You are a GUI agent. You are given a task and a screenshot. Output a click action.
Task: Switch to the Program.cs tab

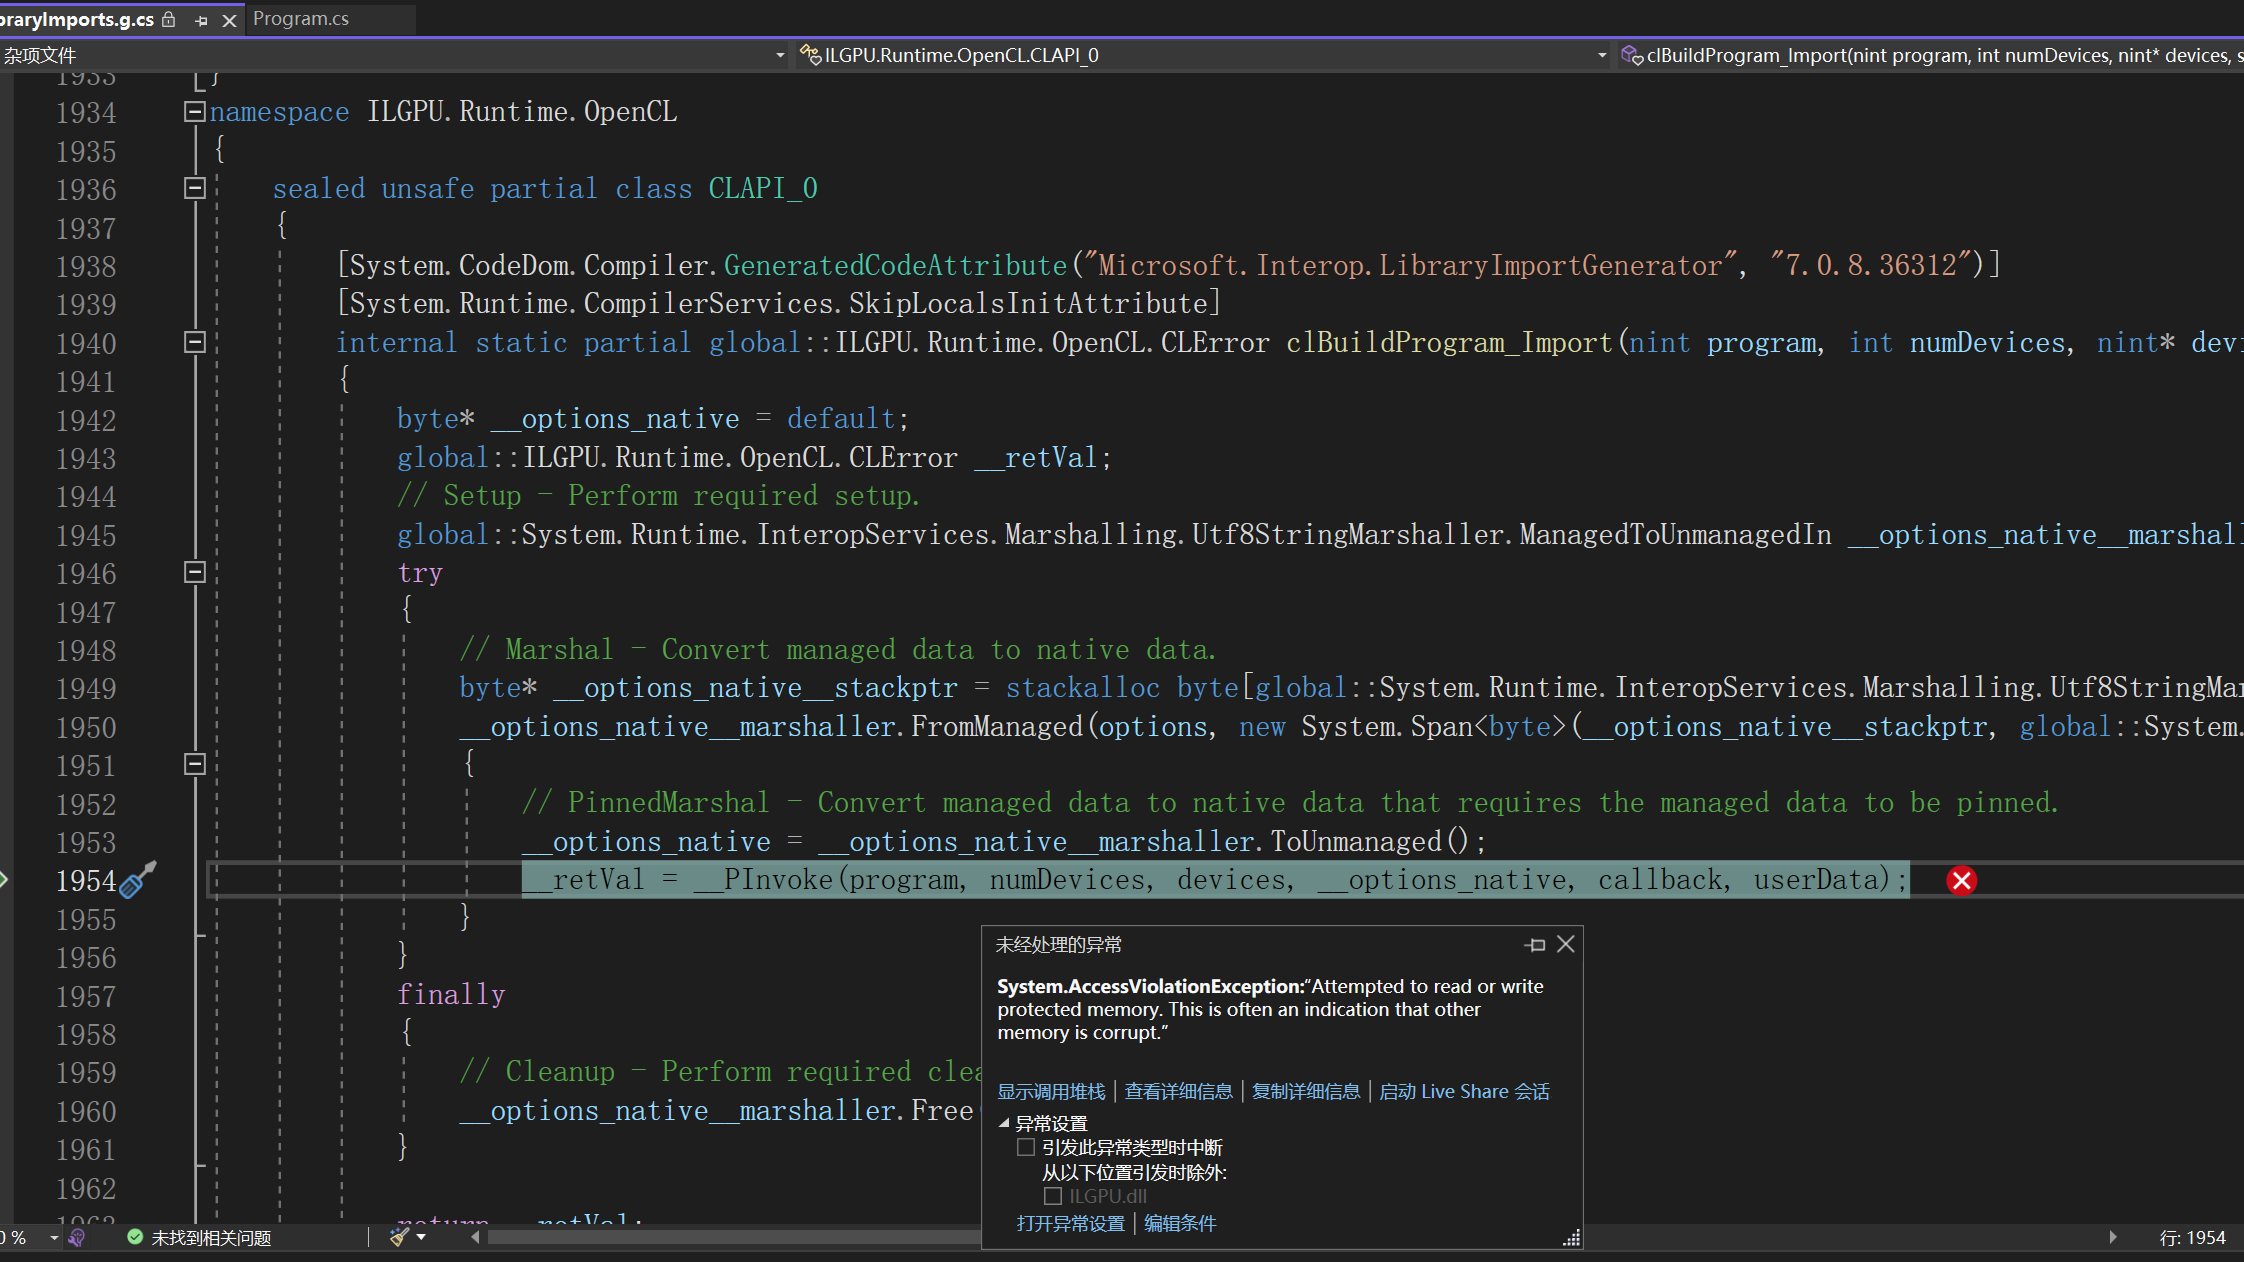point(301,19)
